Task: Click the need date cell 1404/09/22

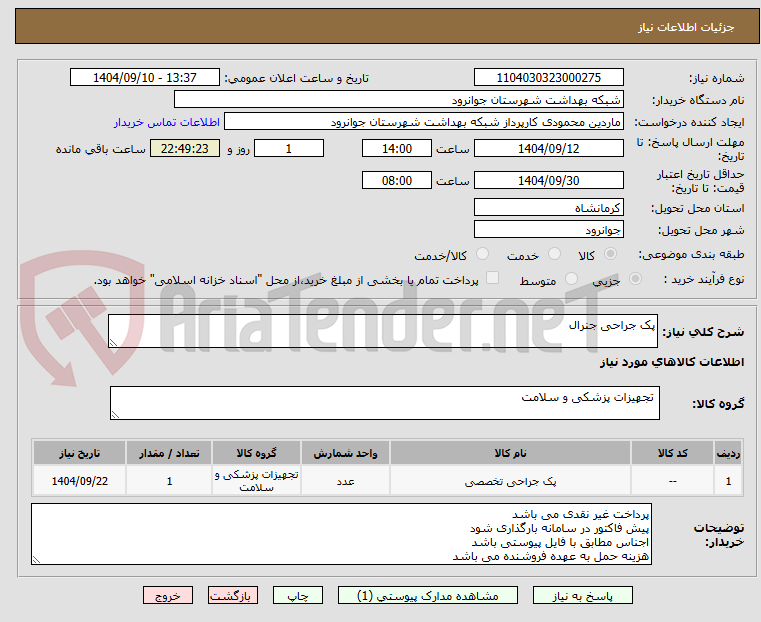Action: 80,481
